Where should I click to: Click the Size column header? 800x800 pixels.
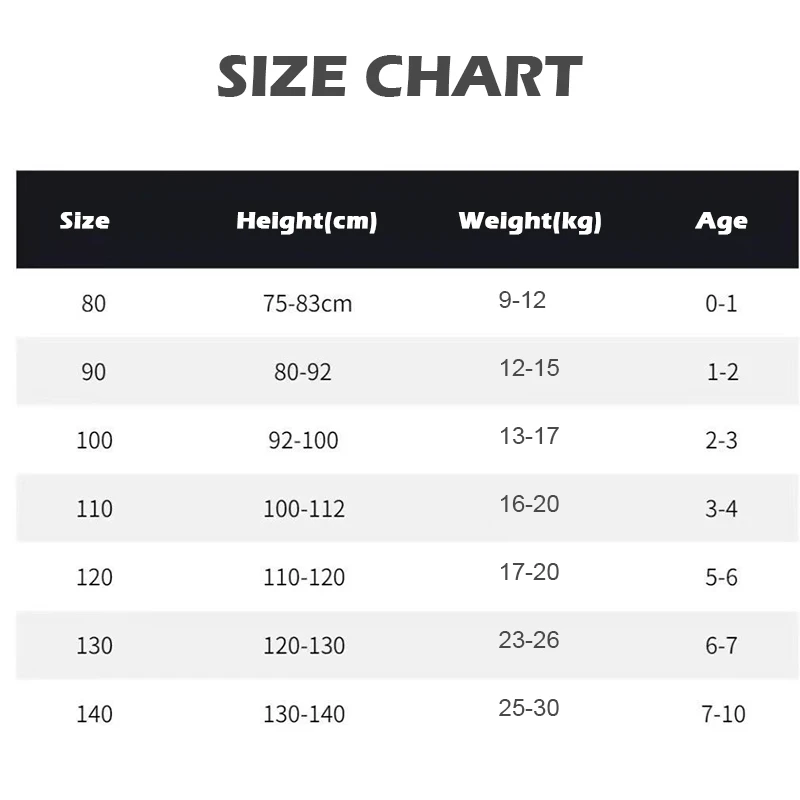click(x=85, y=221)
